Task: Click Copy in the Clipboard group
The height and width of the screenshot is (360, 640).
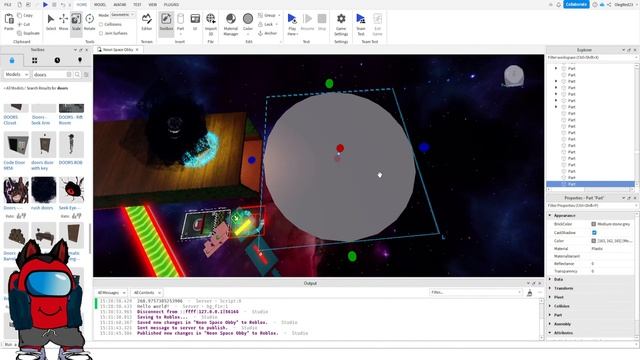Action: point(25,16)
